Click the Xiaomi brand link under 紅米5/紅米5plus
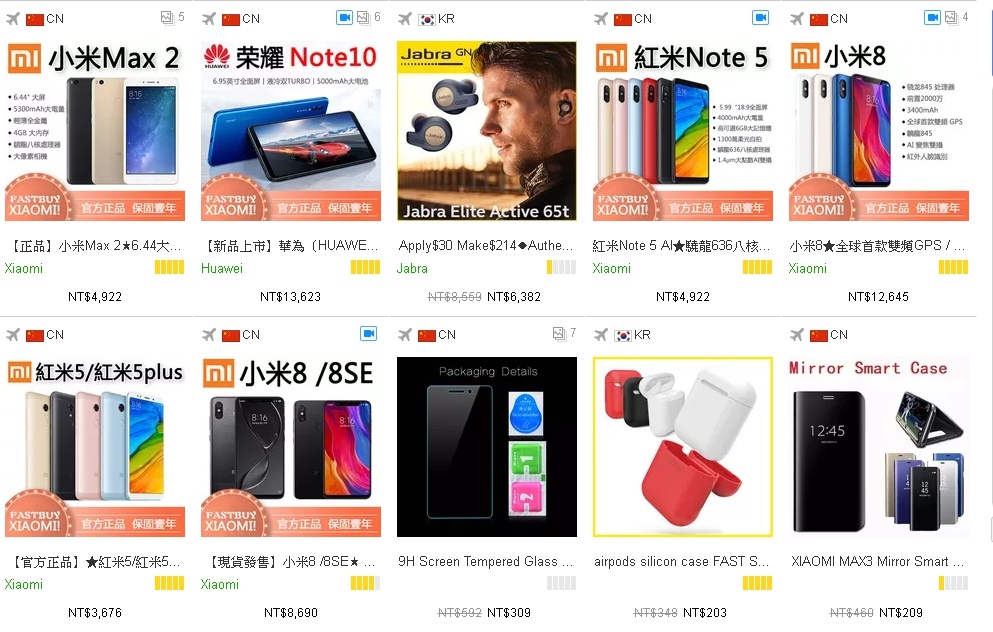993x632 pixels. tap(24, 585)
